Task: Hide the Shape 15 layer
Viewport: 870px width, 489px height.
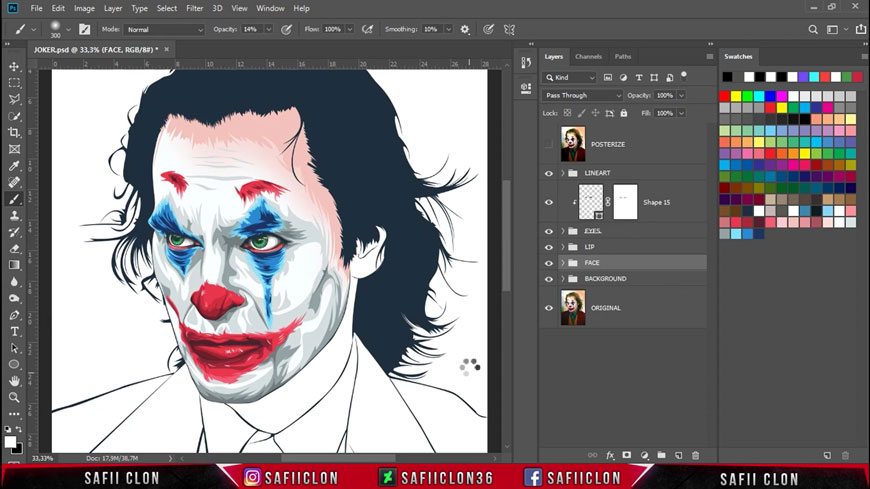Action: click(549, 203)
